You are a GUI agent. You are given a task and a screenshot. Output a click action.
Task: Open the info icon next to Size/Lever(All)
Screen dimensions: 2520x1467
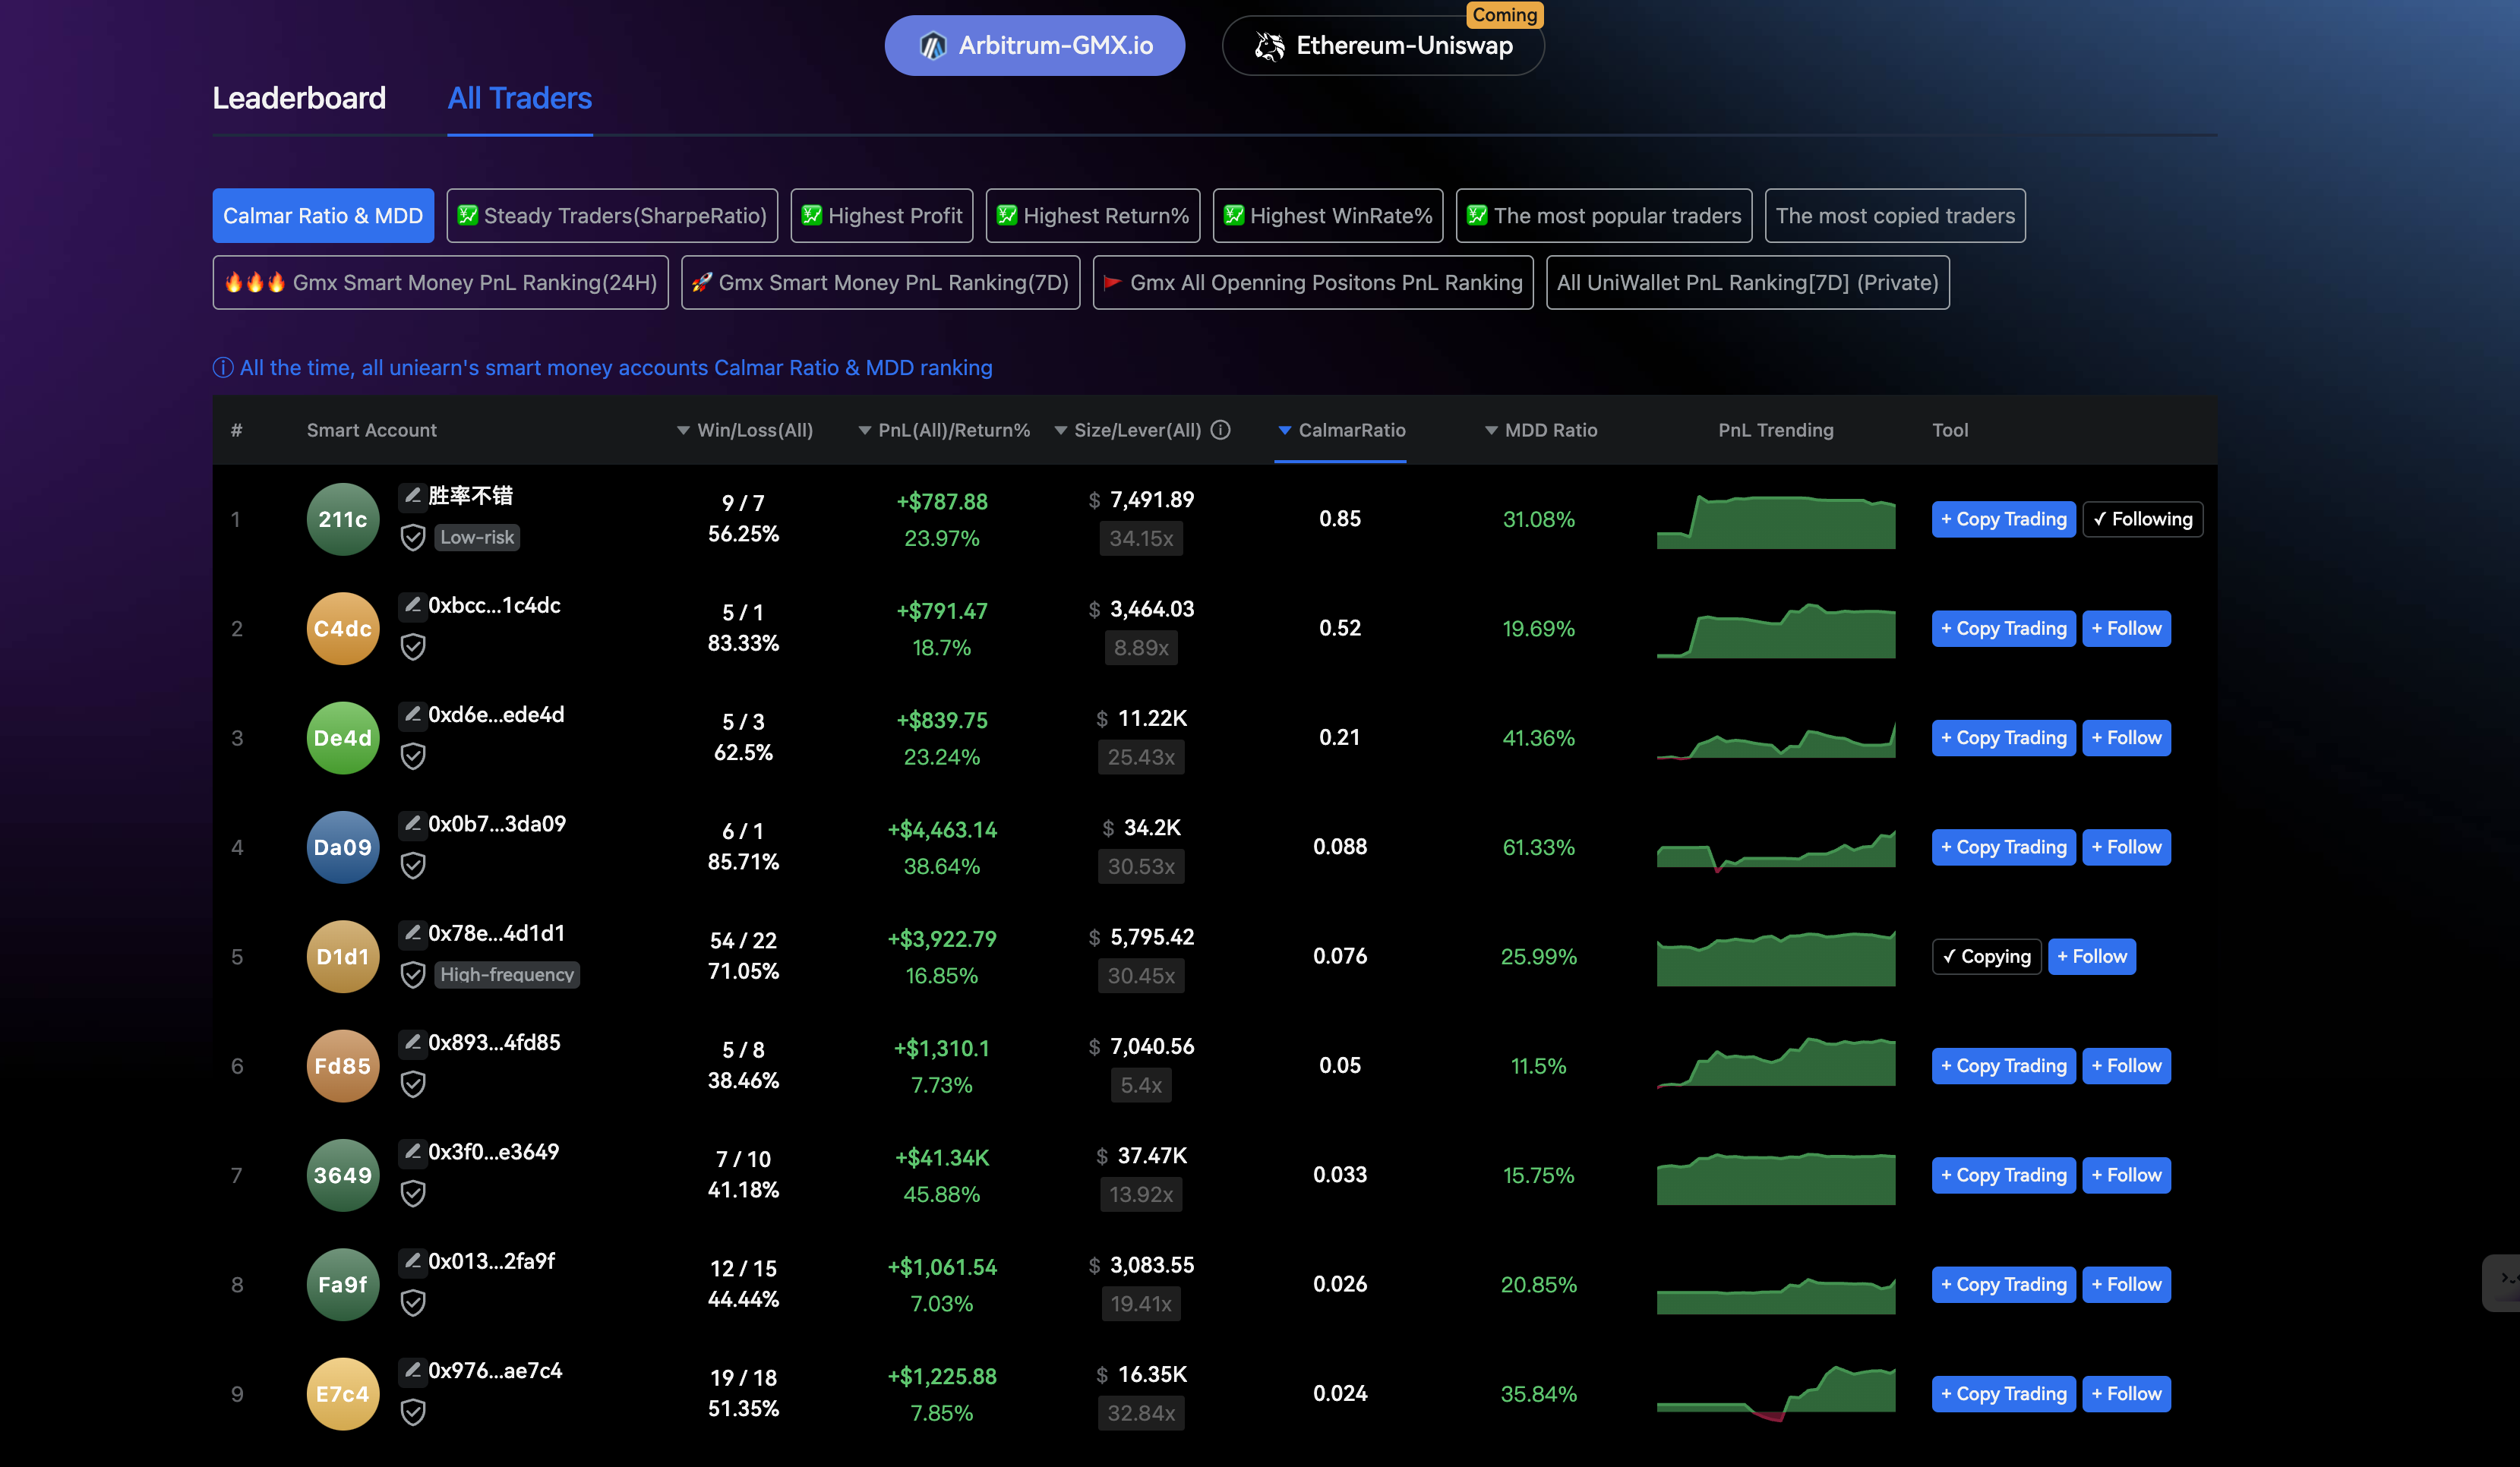(1221, 430)
